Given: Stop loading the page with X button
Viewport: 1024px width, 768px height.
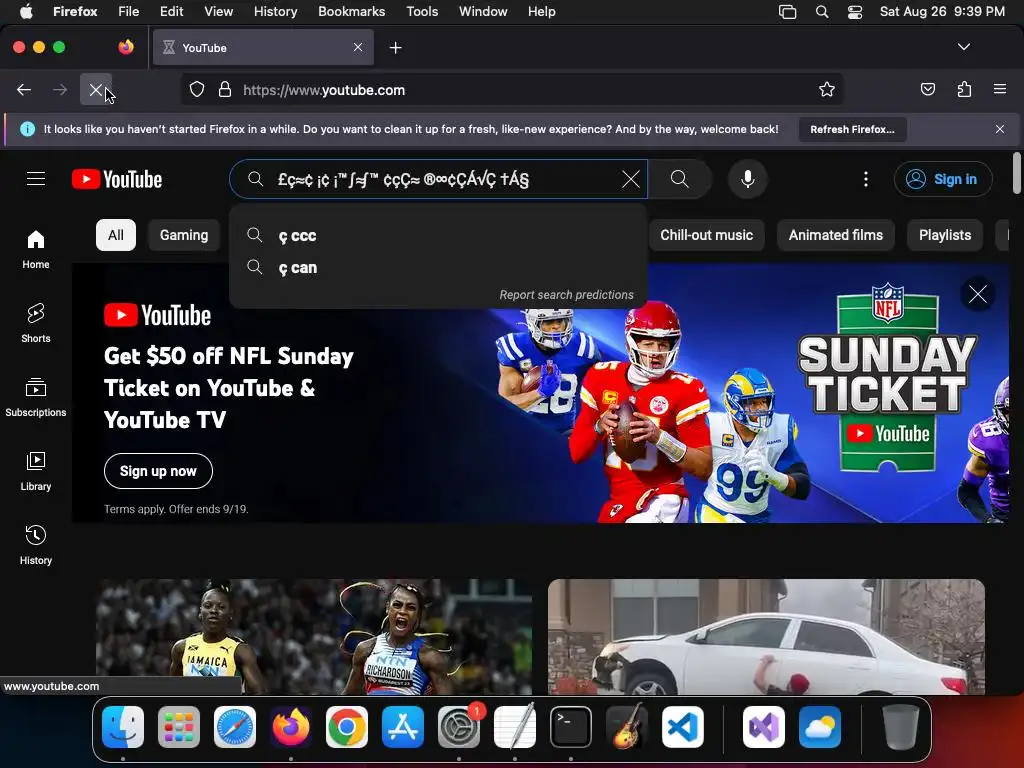Looking at the screenshot, I should tap(95, 89).
